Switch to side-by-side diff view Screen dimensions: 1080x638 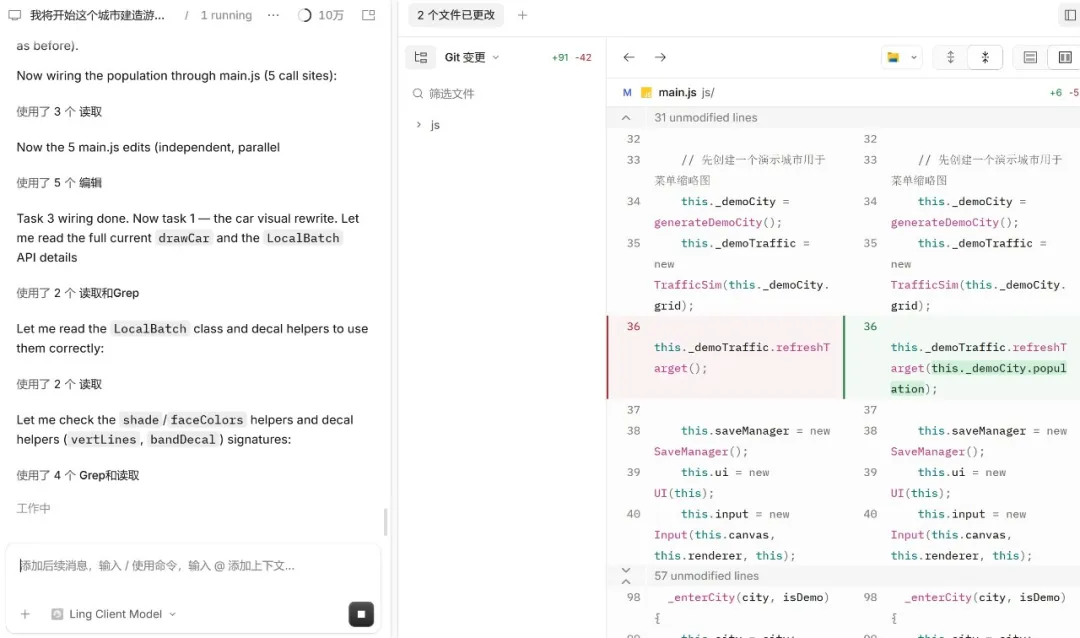pyautogui.click(x=1065, y=57)
